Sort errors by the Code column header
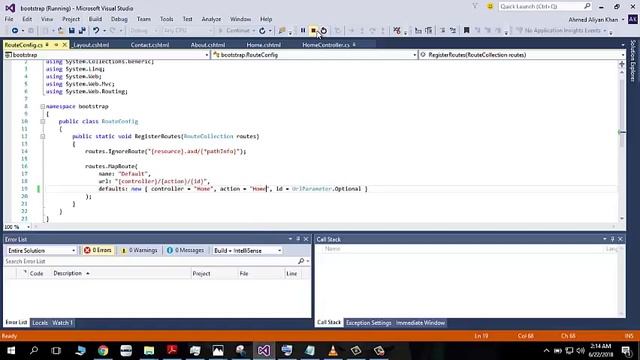This screenshot has width=640, height=360. click(x=36, y=273)
